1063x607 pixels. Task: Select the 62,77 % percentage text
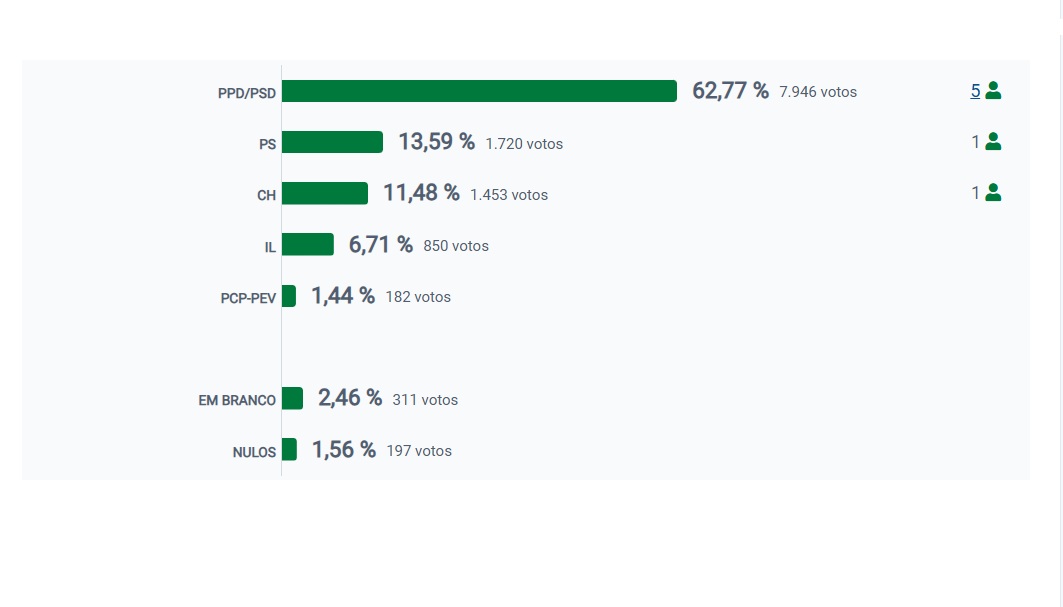730,91
